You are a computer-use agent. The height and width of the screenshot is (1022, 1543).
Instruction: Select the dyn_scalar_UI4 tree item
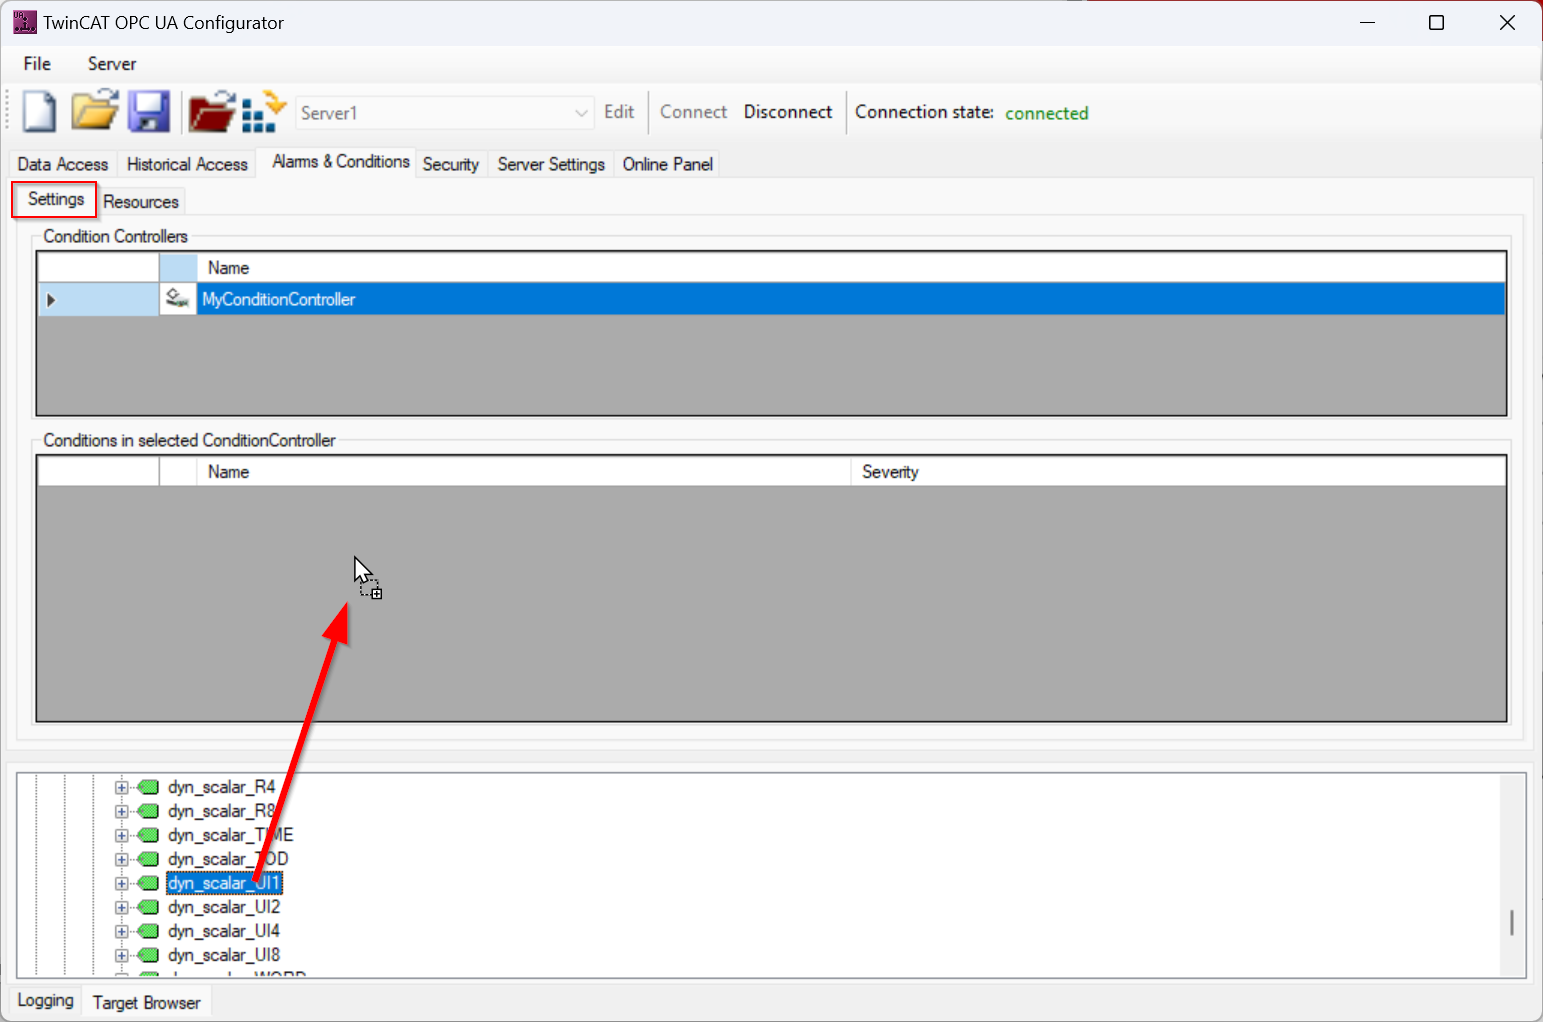pos(224,931)
